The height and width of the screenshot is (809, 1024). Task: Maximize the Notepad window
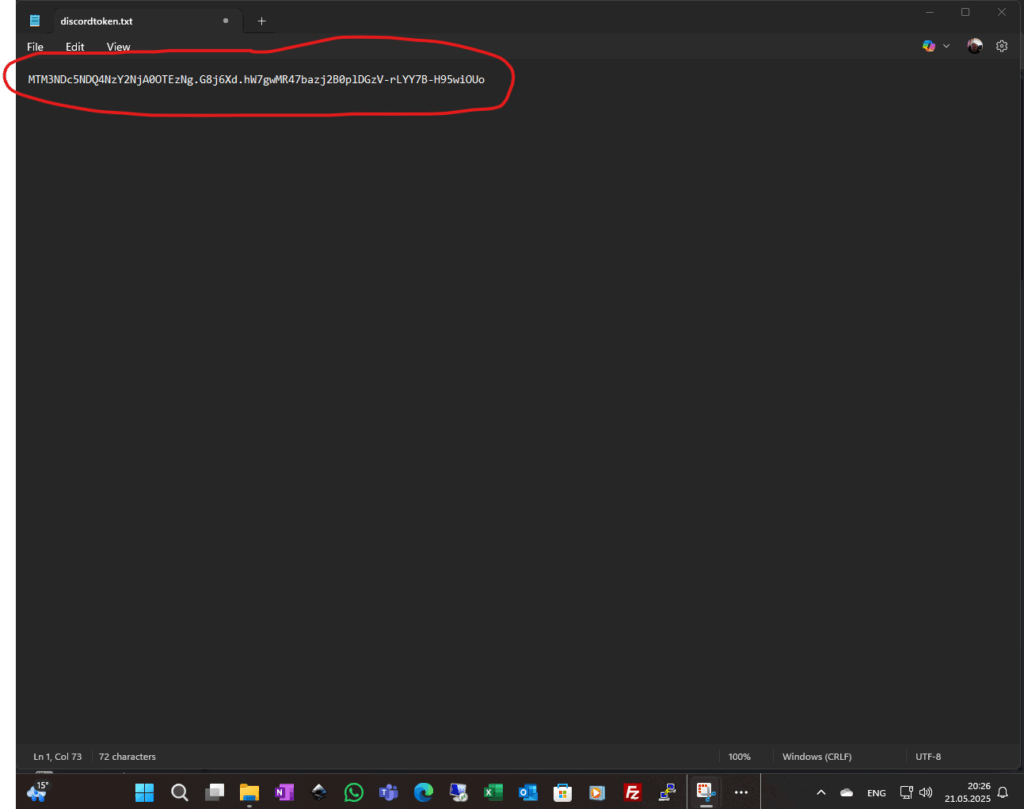point(965,12)
